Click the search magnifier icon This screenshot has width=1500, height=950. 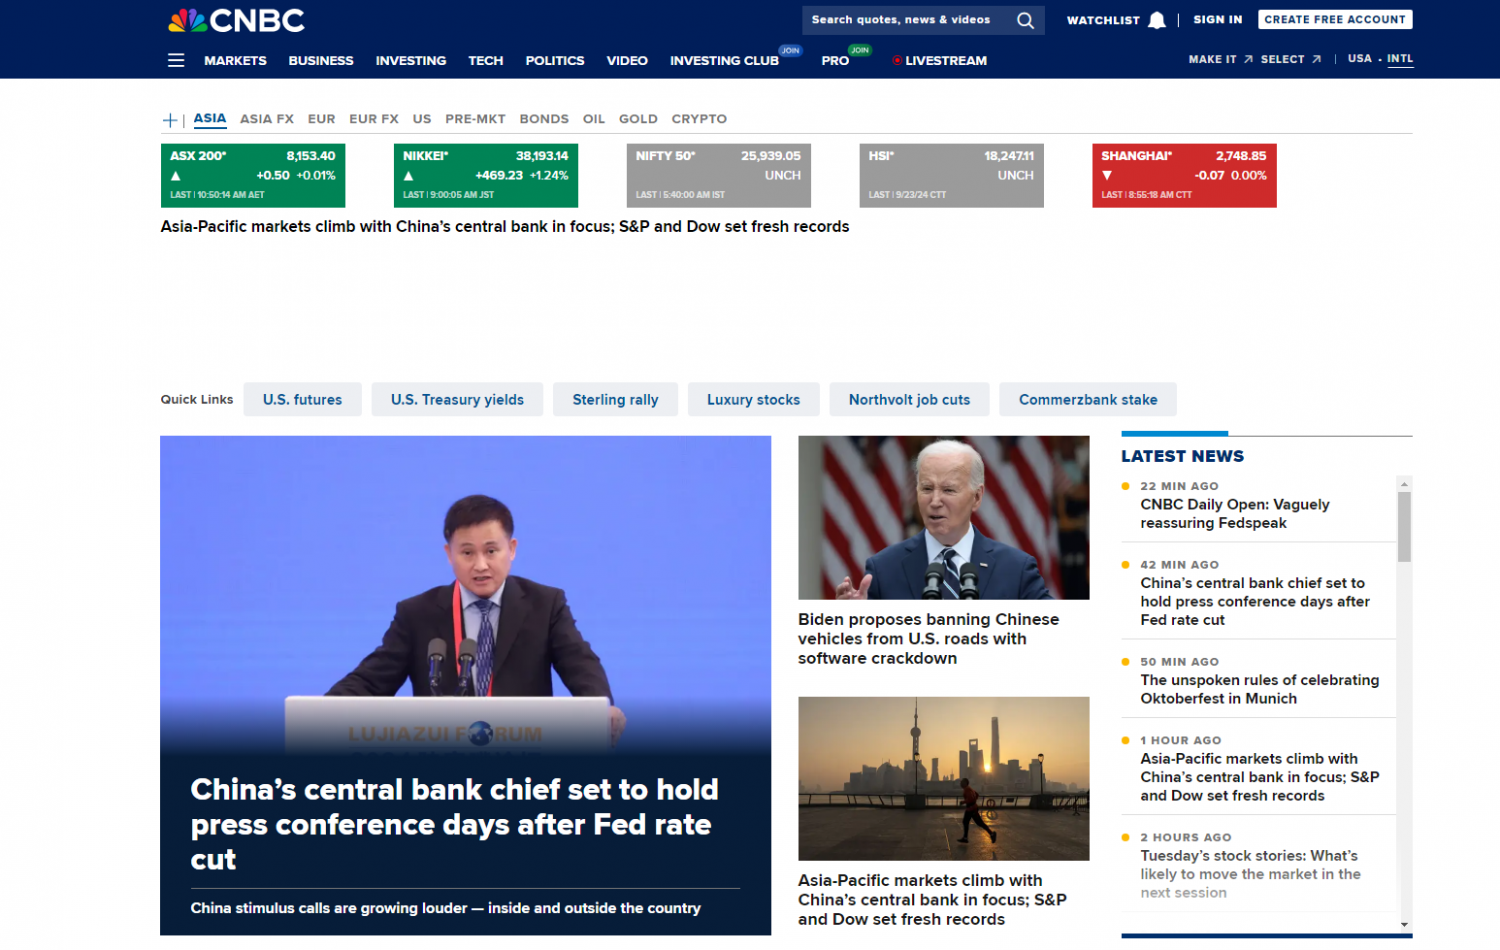pyautogui.click(x=1025, y=20)
